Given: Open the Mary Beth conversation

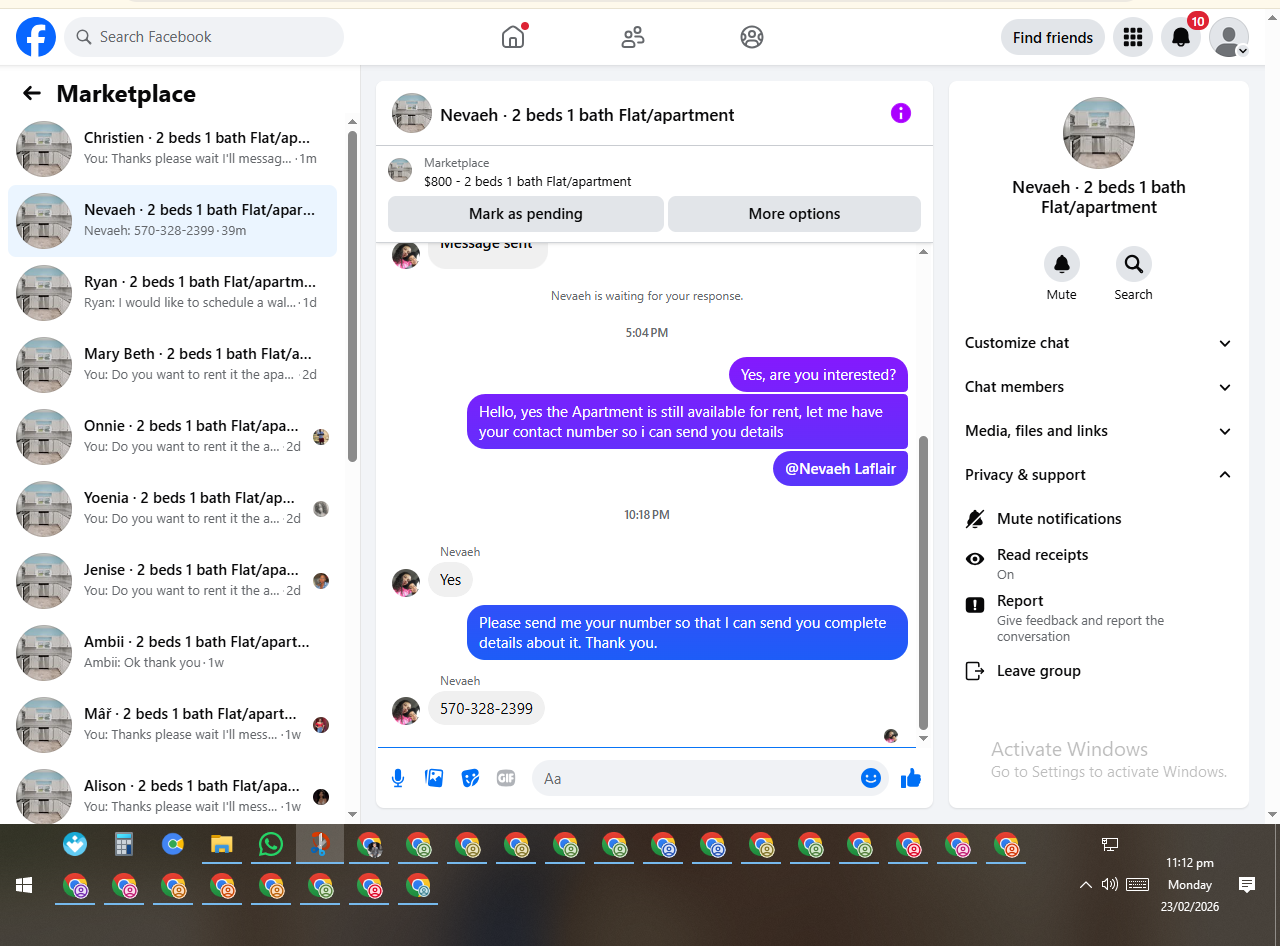Looking at the screenshot, I should (172, 365).
